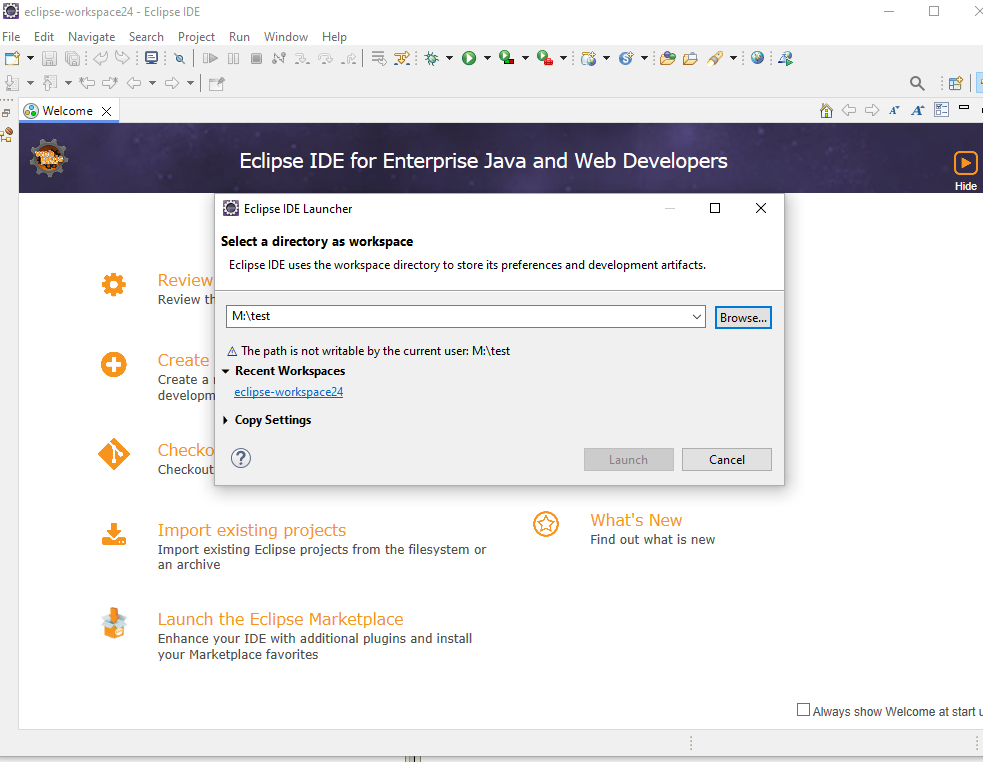Click the green Run button in toolbar

[468, 59]
